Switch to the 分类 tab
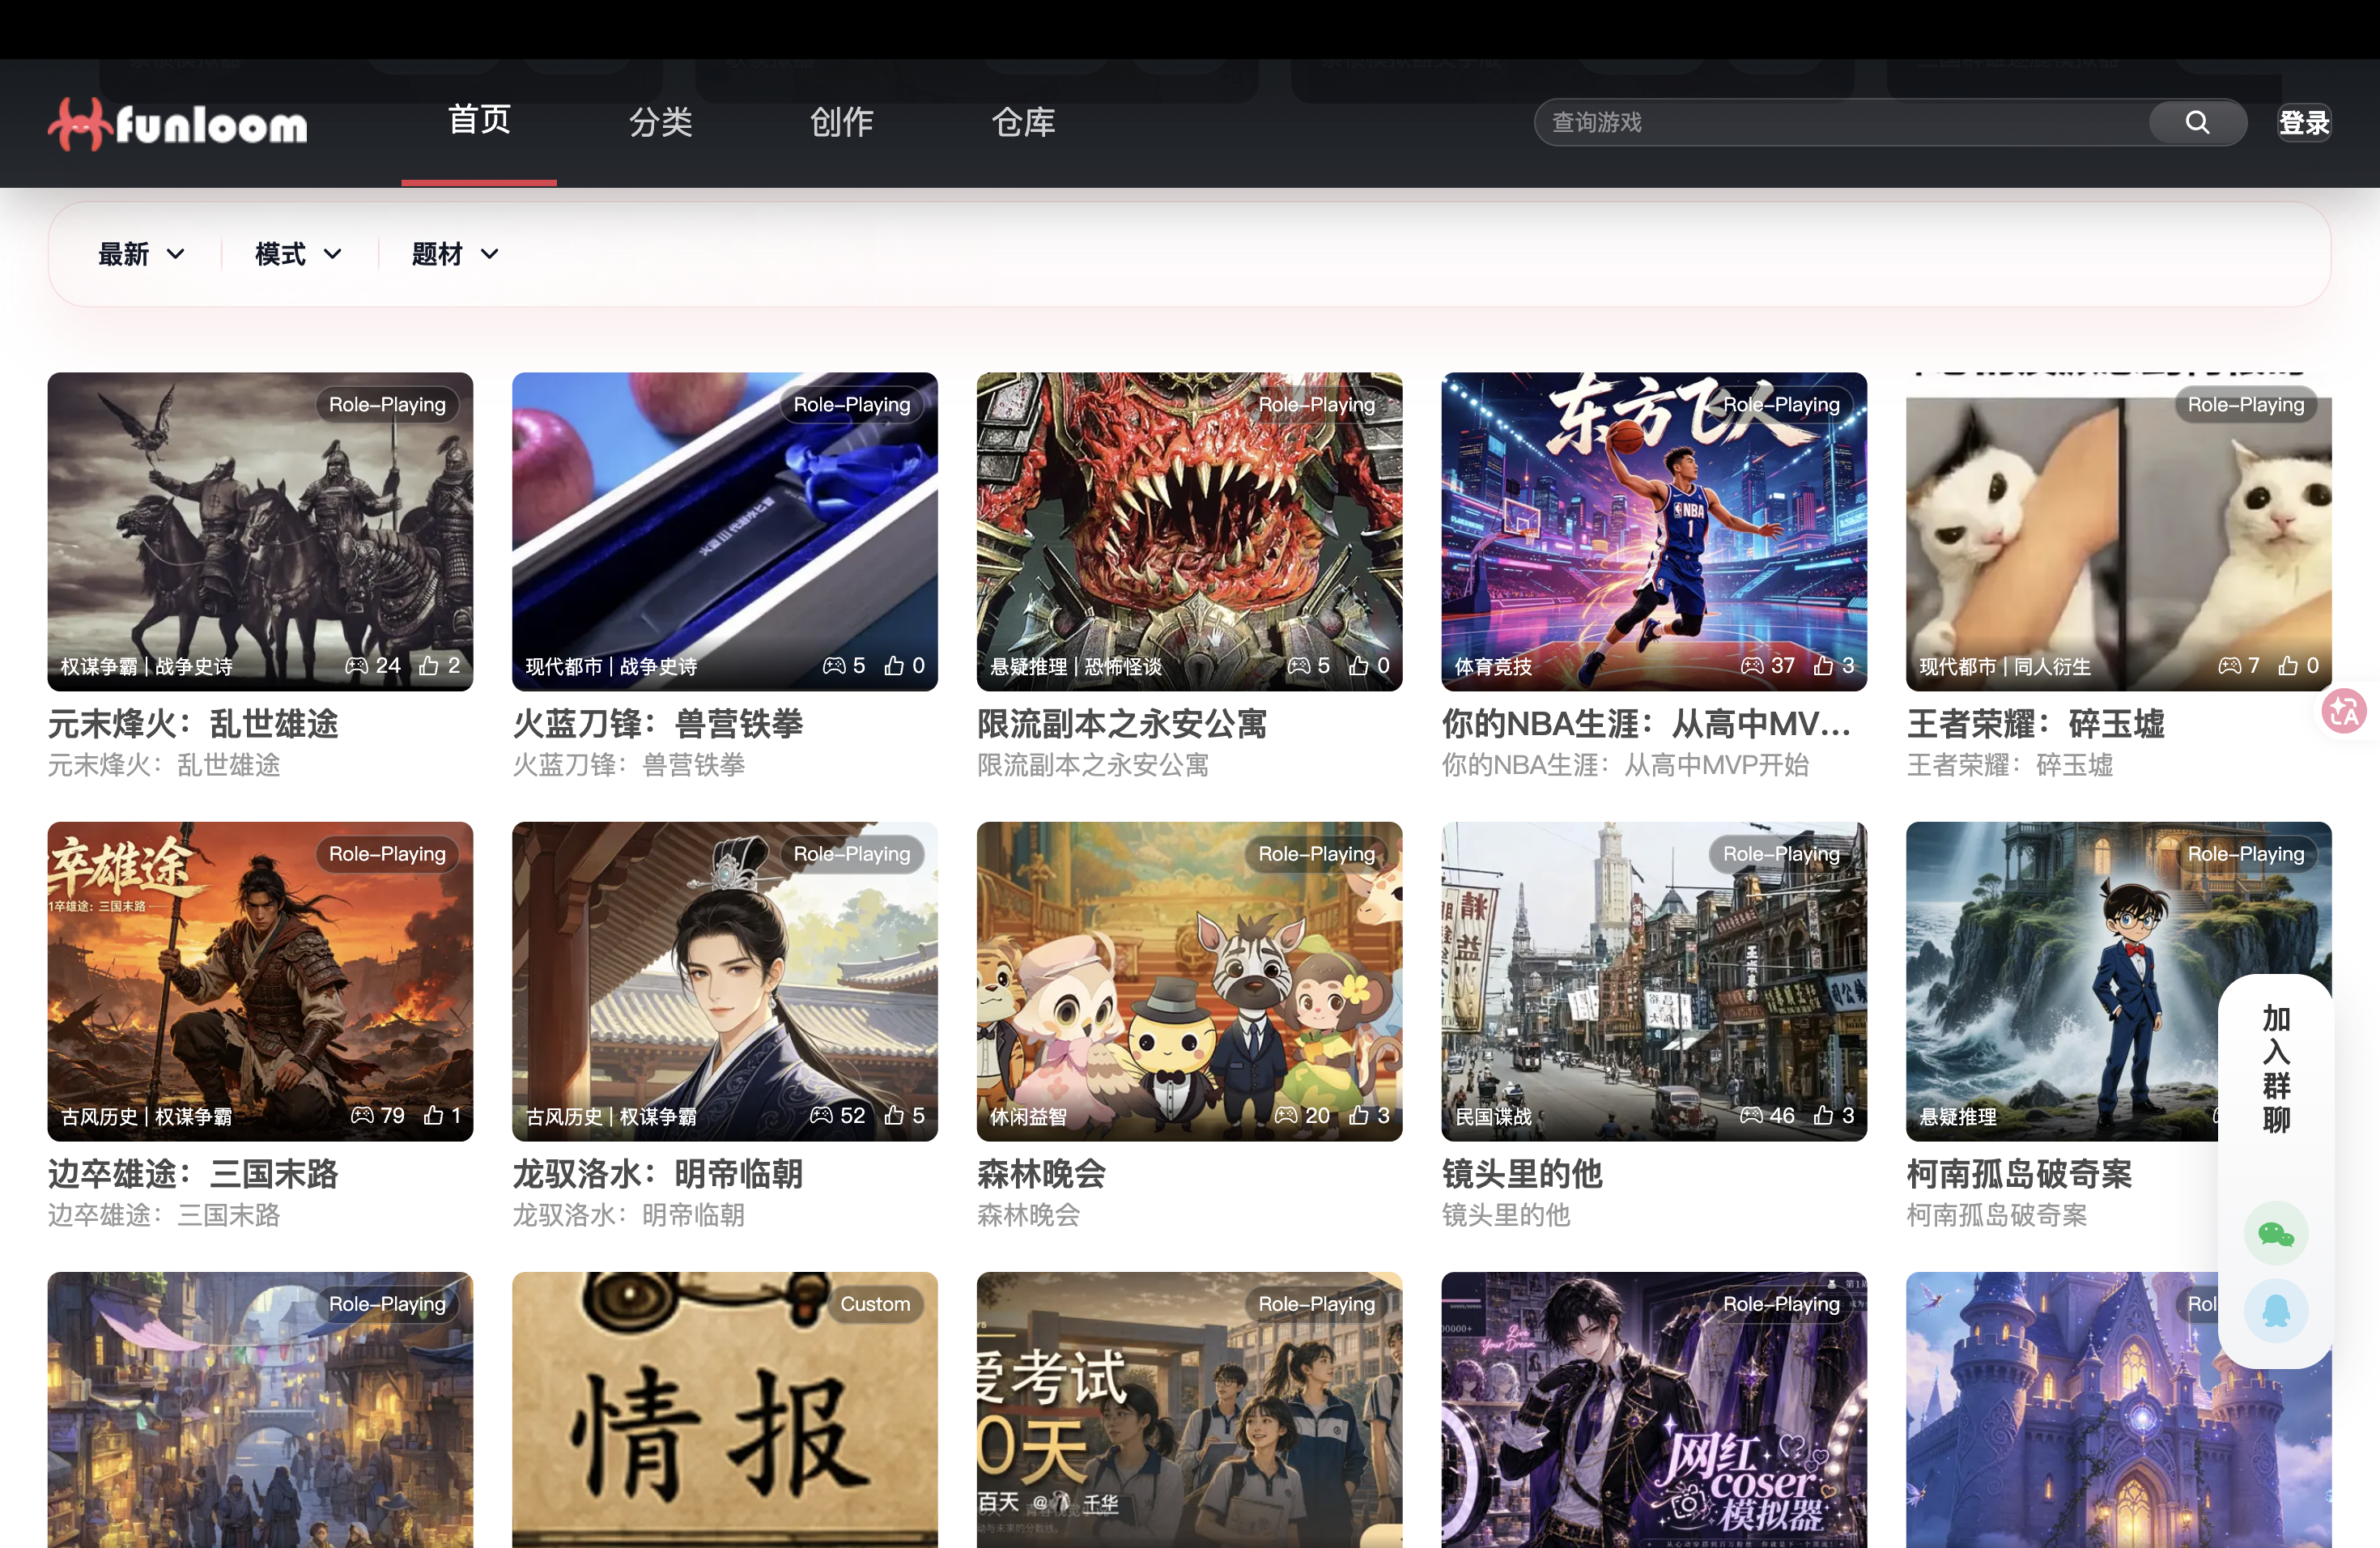This screenshot has height=1548, width=2380. coord(660,122)
